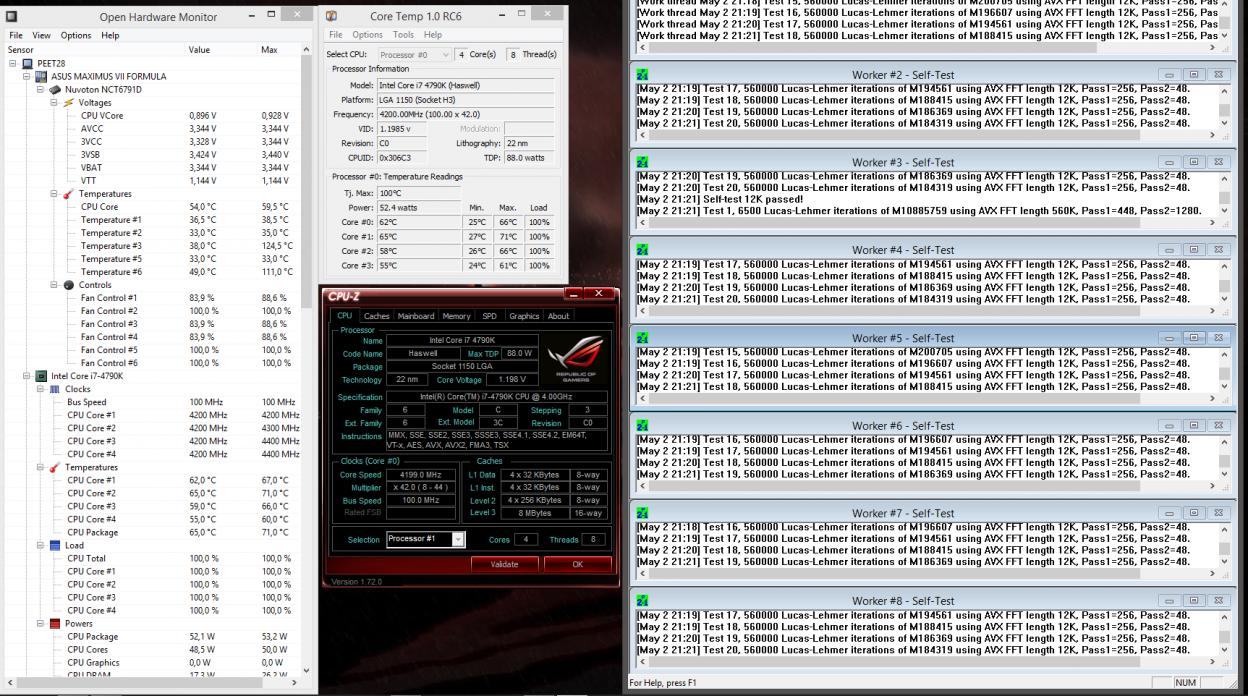Switch to the Graphics tab in CPU-Z
Screen dimensions: 1248x696
[x=524, y=316]
